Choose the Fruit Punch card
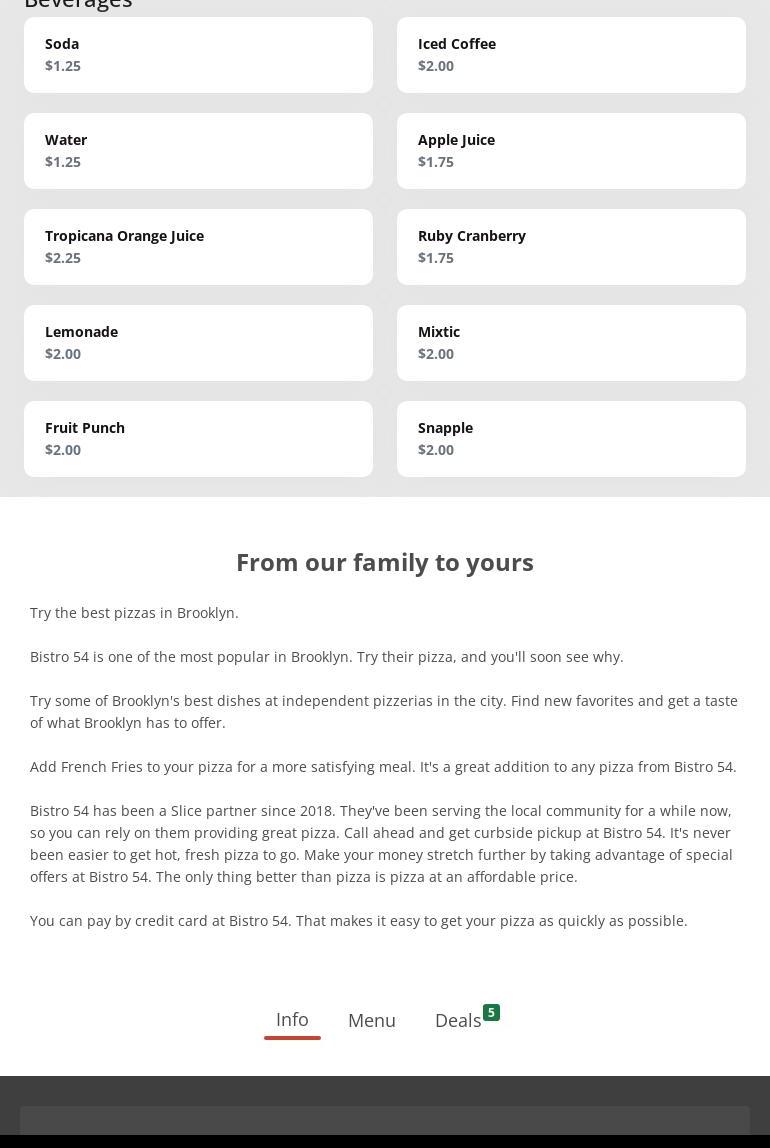This screenshot has height=1148, width=770. pyautogui.click(x=198, y=439)
